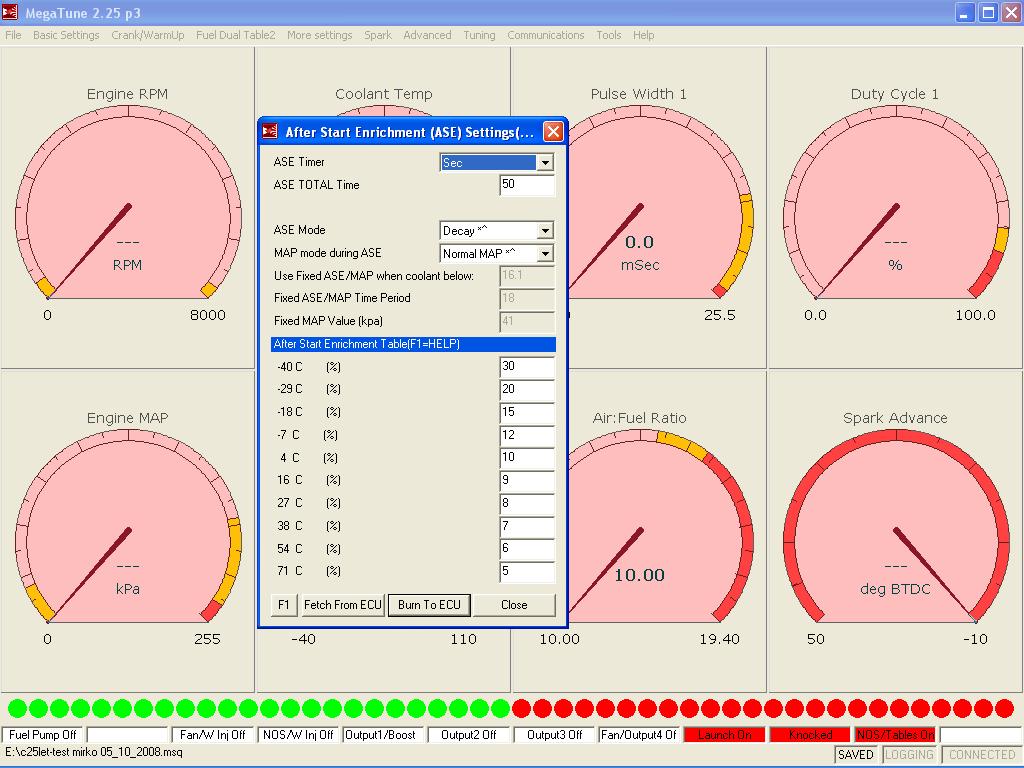Screen dimensions: 1024x768
Task: Click the Output3 Off indicator
Action: click(554, 735)
